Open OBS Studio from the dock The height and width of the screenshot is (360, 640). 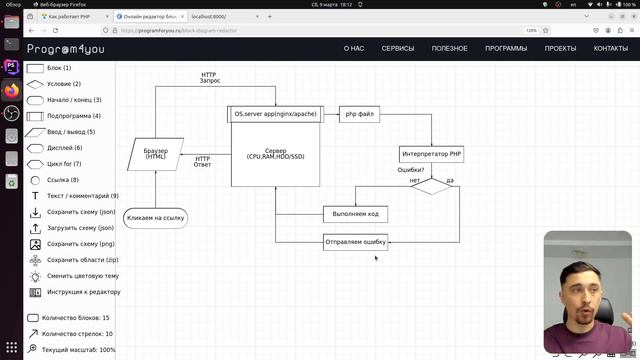coord(11,113)
